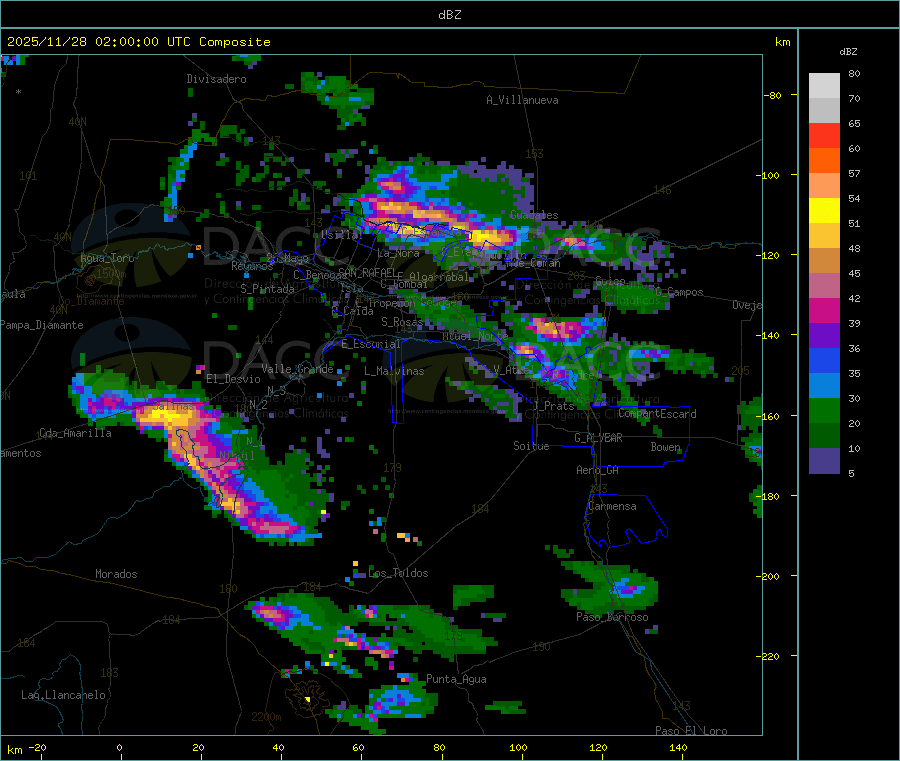This screenshot has width=900, height=761.
Task: Click the 'Agua_Toro' map label
Action: (x=107, y=258)
